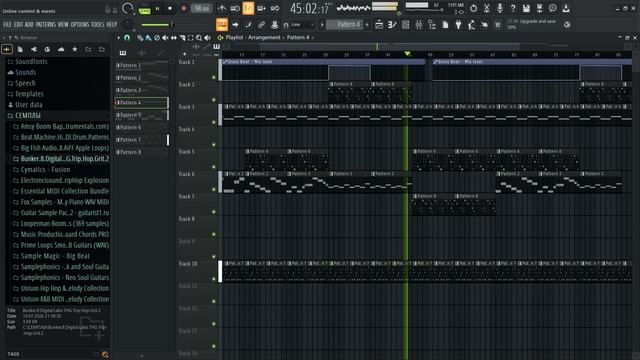Mute Track 1 with its green dot
Screen dimensions: 640x360
(x=213, y=77)
